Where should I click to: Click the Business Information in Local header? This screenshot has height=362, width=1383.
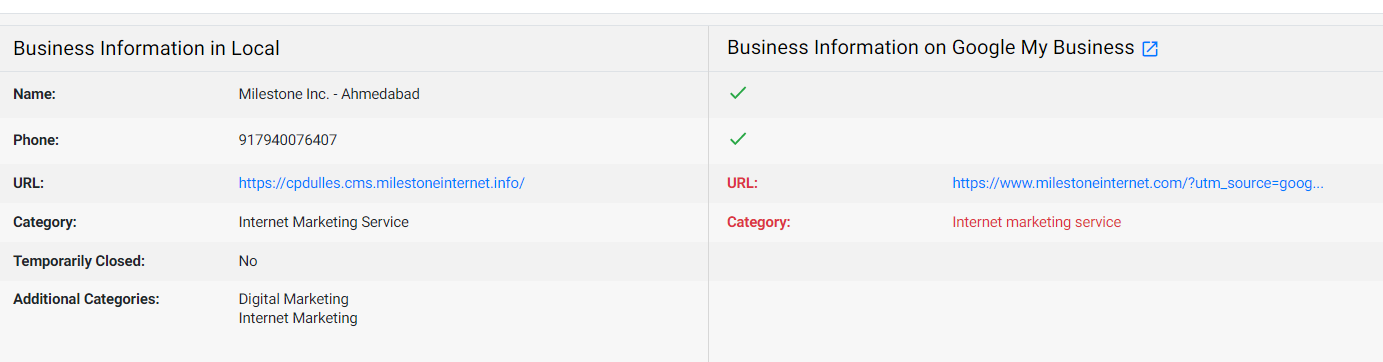point(146,48)
